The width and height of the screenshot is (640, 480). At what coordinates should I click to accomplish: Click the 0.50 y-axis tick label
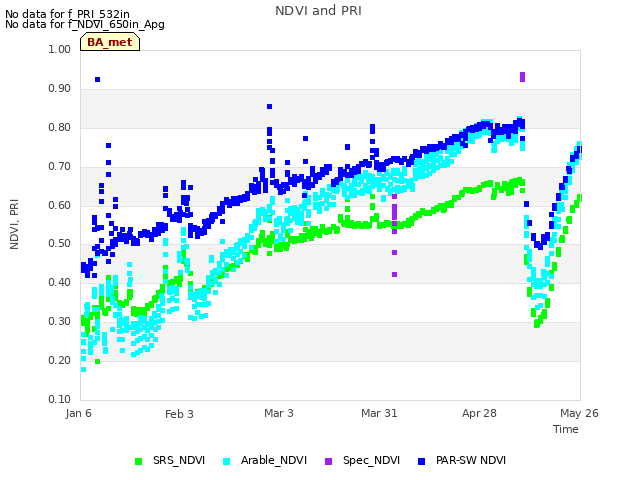coord(60,244)
